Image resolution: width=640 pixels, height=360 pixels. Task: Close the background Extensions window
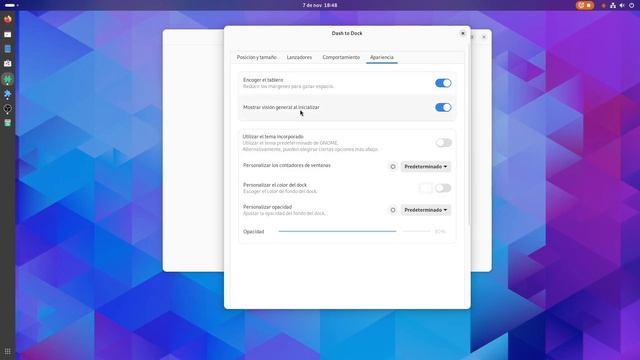[484, 37]
